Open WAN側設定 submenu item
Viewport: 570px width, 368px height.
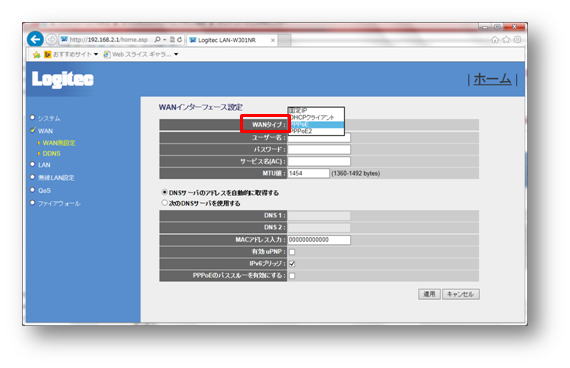coord(59,143)
